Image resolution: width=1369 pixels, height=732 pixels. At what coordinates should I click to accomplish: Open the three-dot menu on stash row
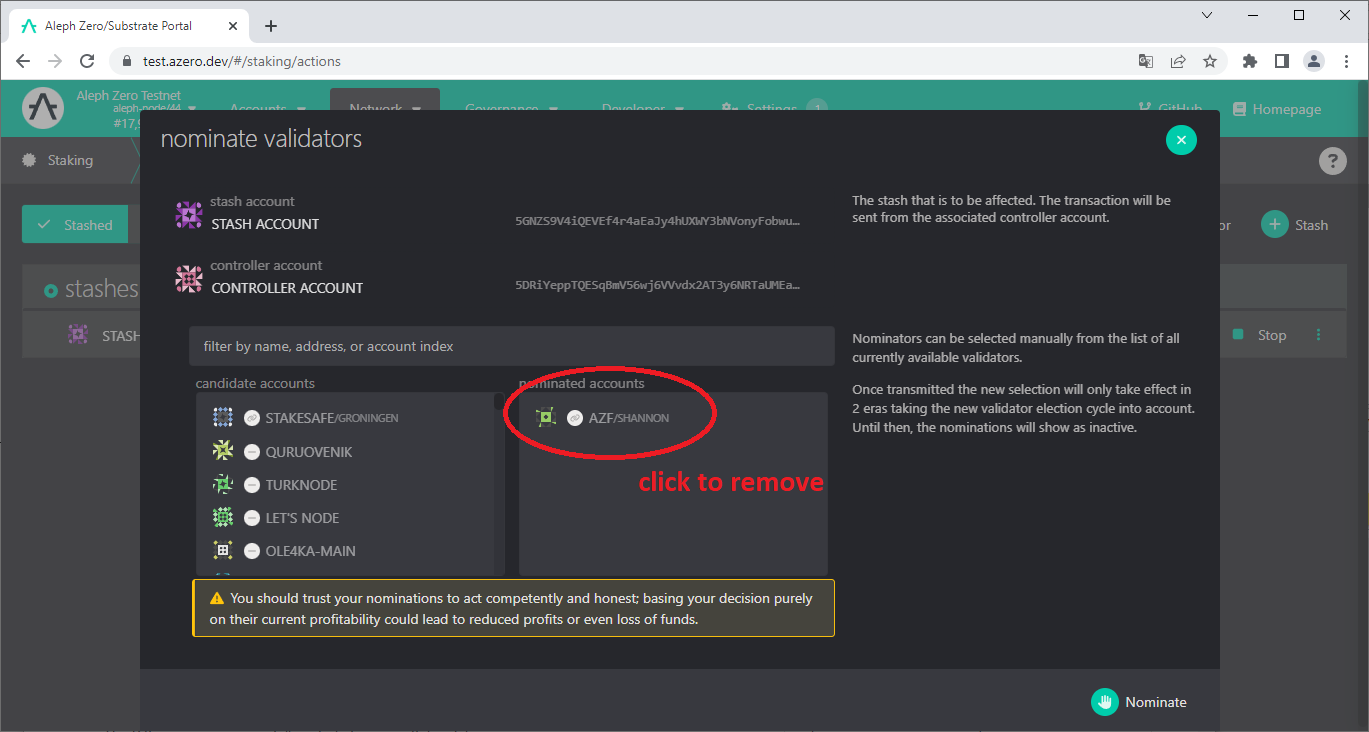[x=1318, y=335]
